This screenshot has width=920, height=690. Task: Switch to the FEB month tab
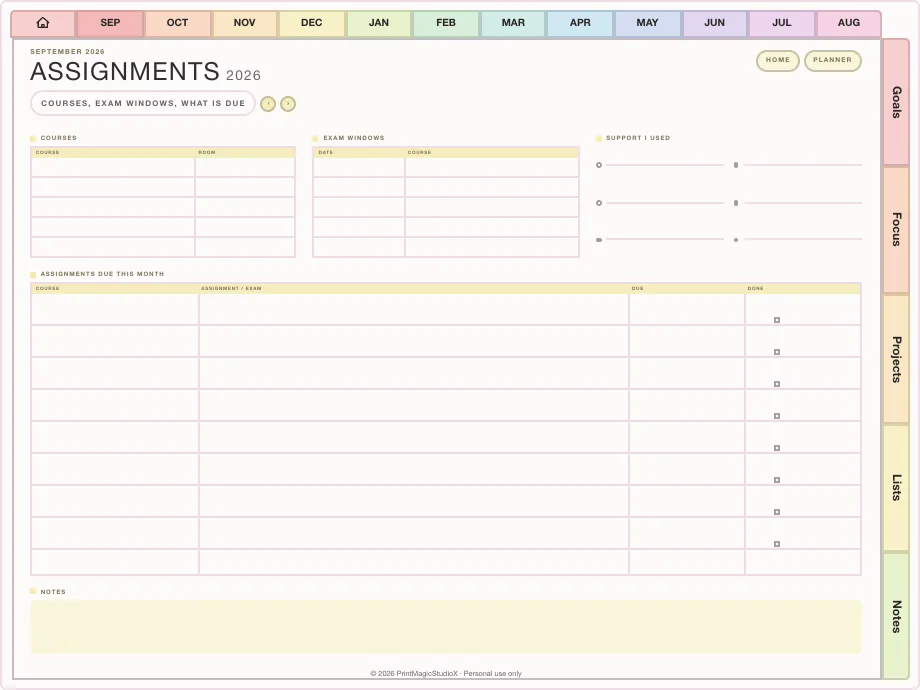[446, 23]
